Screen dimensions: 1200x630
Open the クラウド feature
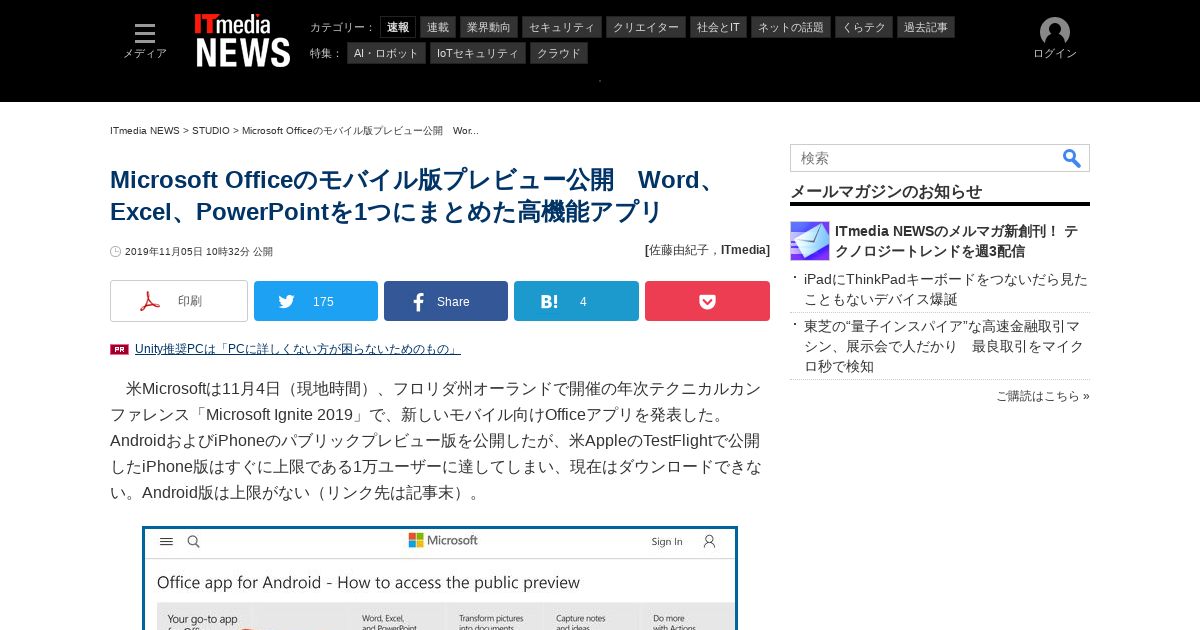[559, 53]
